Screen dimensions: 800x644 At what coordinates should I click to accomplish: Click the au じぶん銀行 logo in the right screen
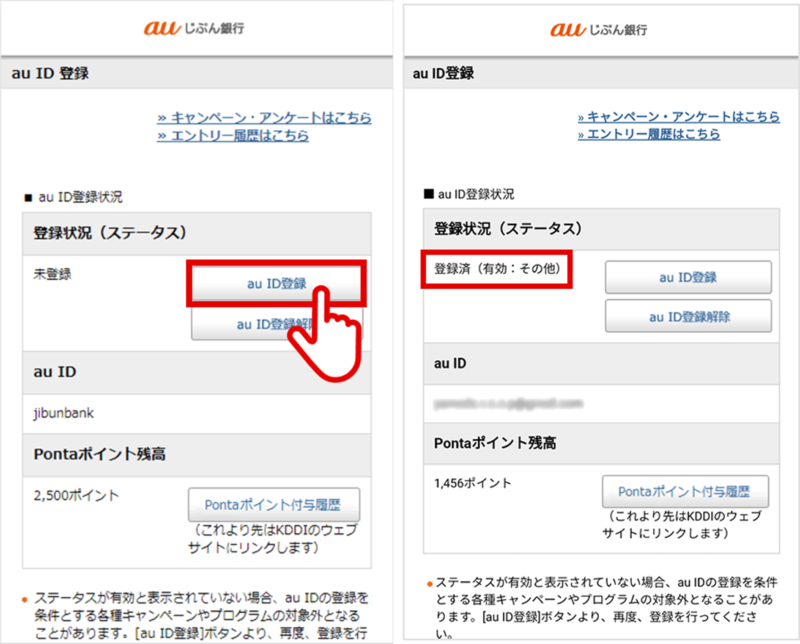598,29
